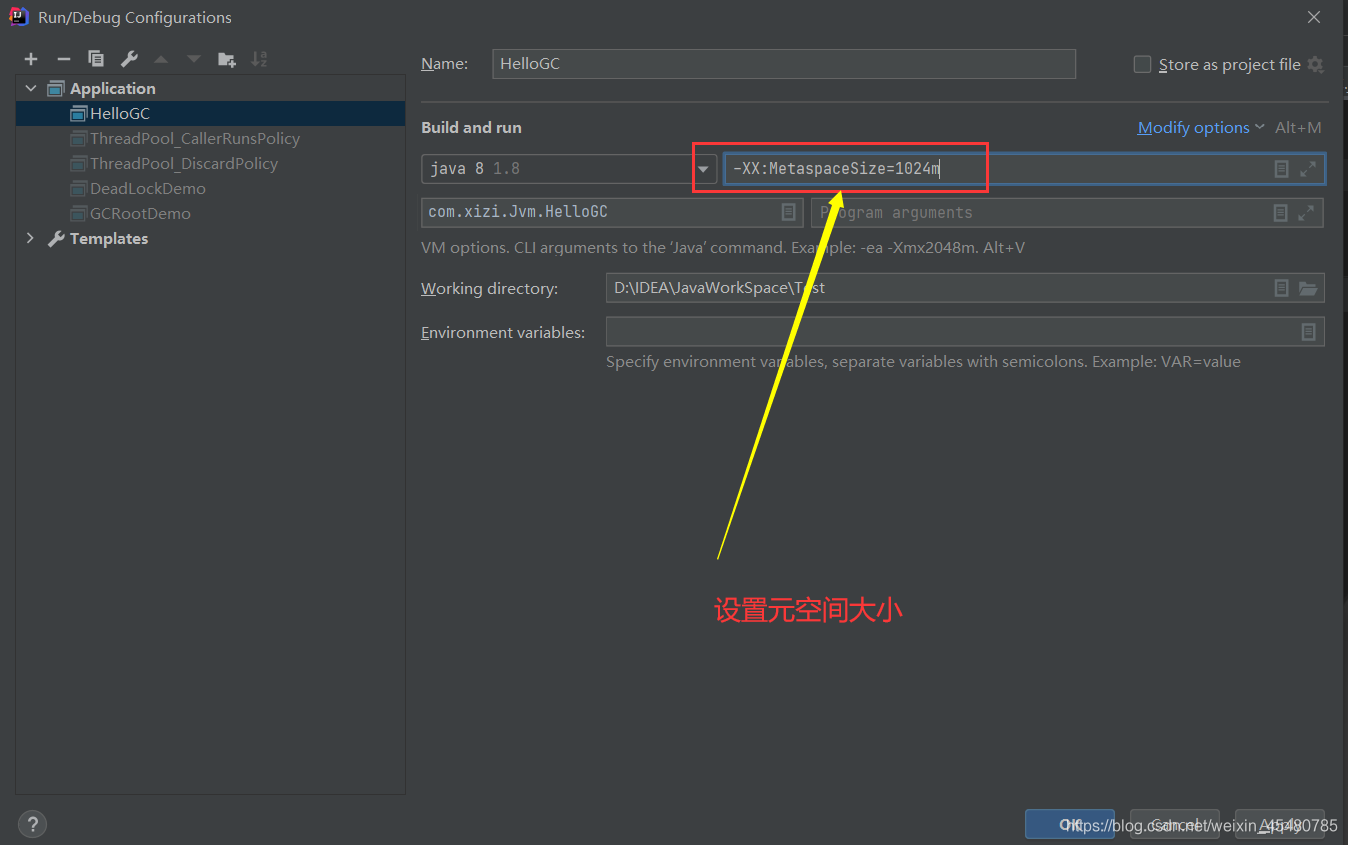The image size is (1348, 845).
Task: Browse folder icon for Working directory
Action: 1308,288
